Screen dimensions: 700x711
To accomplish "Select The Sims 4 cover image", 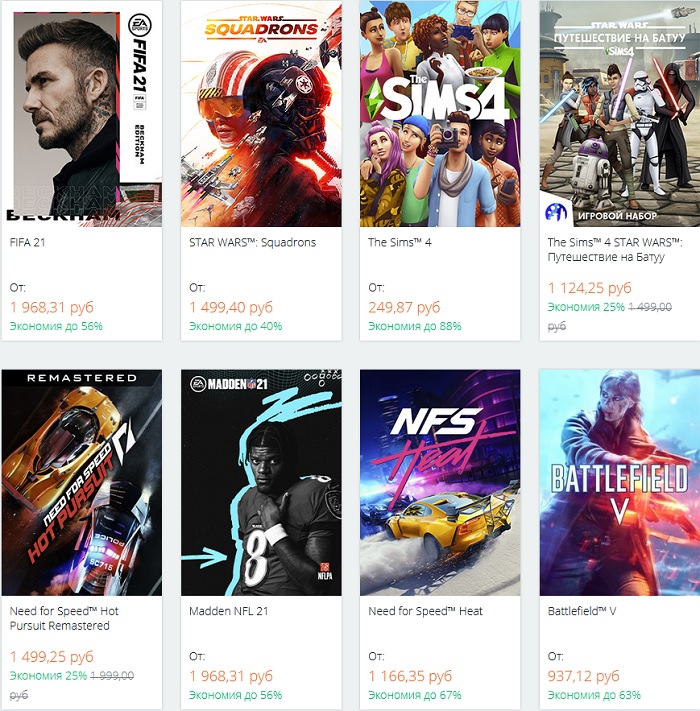I will 440,113.
